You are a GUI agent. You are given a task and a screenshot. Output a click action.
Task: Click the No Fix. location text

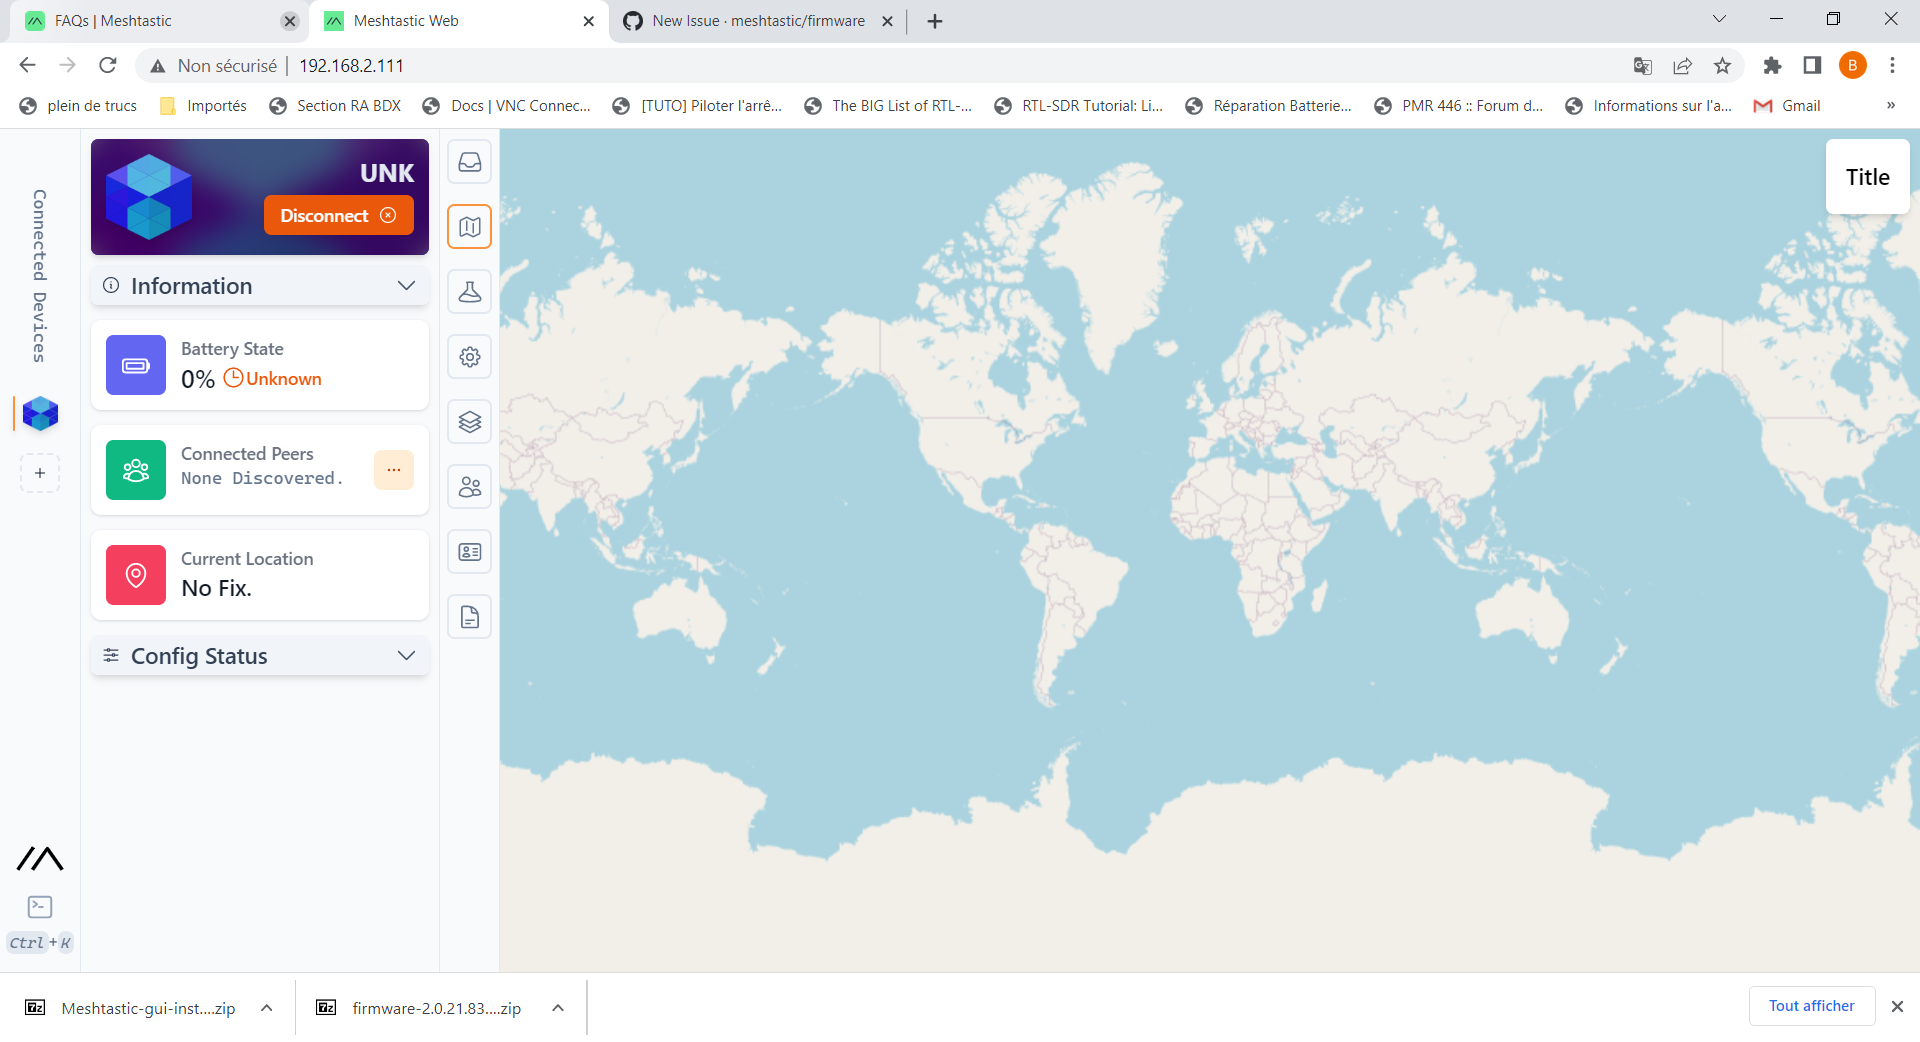click(217, 588)
